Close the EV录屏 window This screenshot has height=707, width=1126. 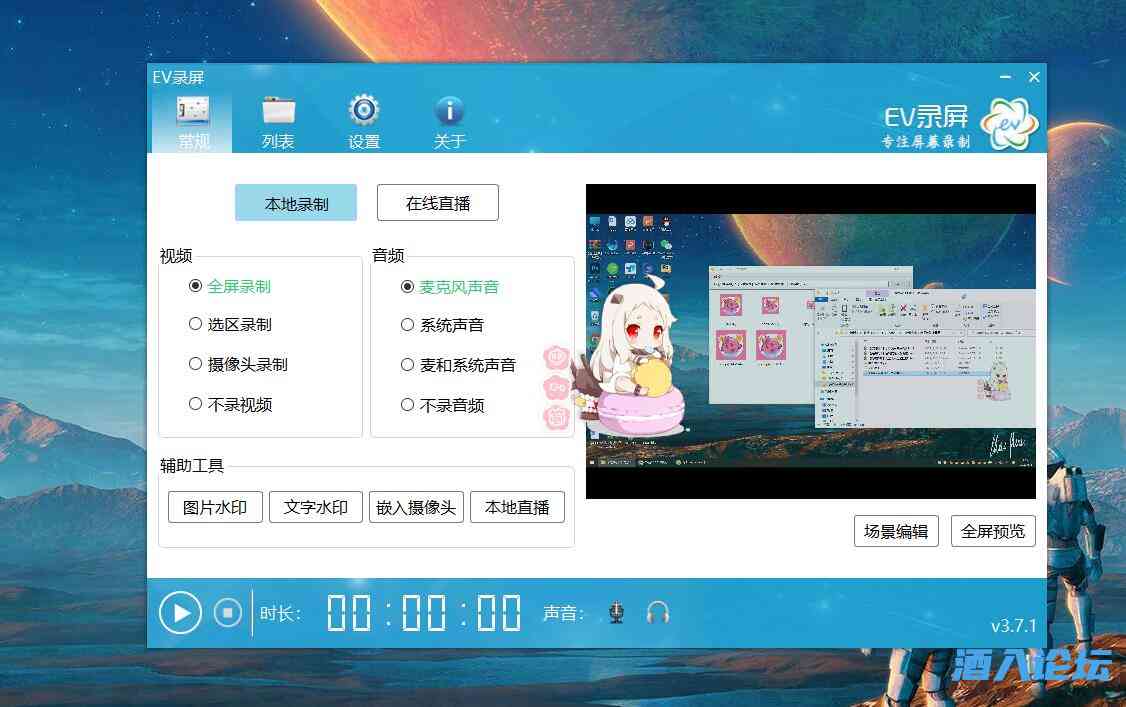click(1034, 77)
